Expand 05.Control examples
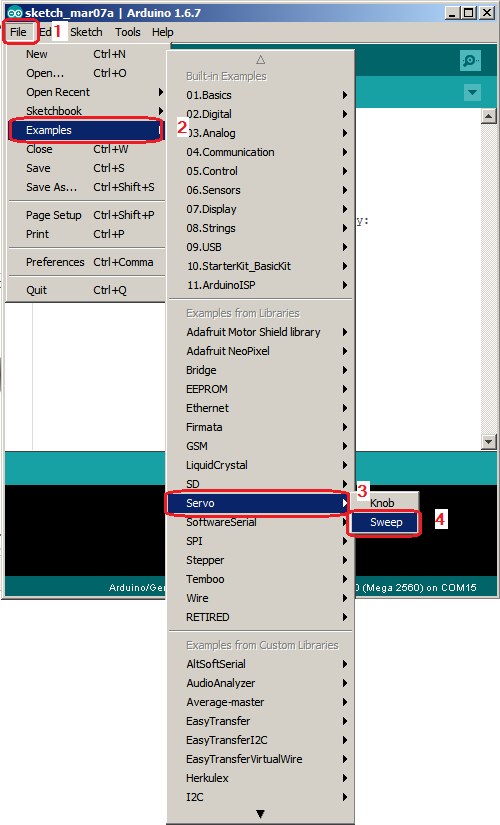Image resolution: width=500 pixels, height=825 pixels. (x=261, y=171)
